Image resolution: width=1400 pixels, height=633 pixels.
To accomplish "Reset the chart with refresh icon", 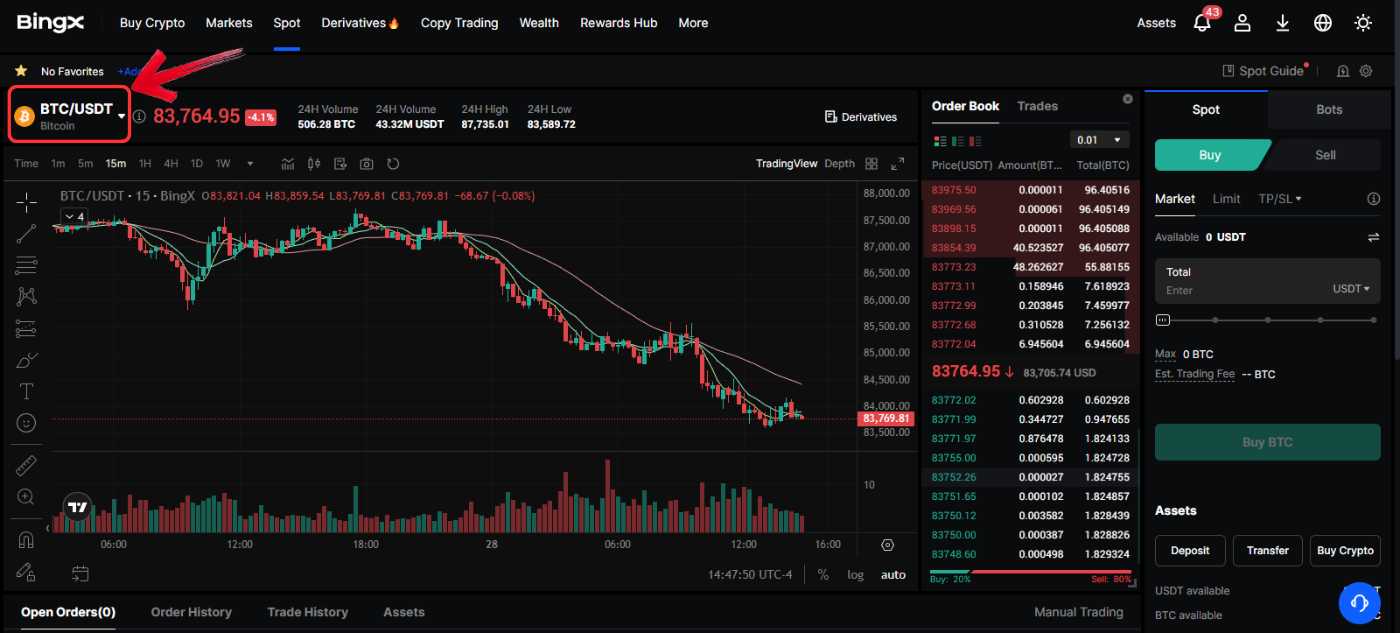I will point(393,163).
